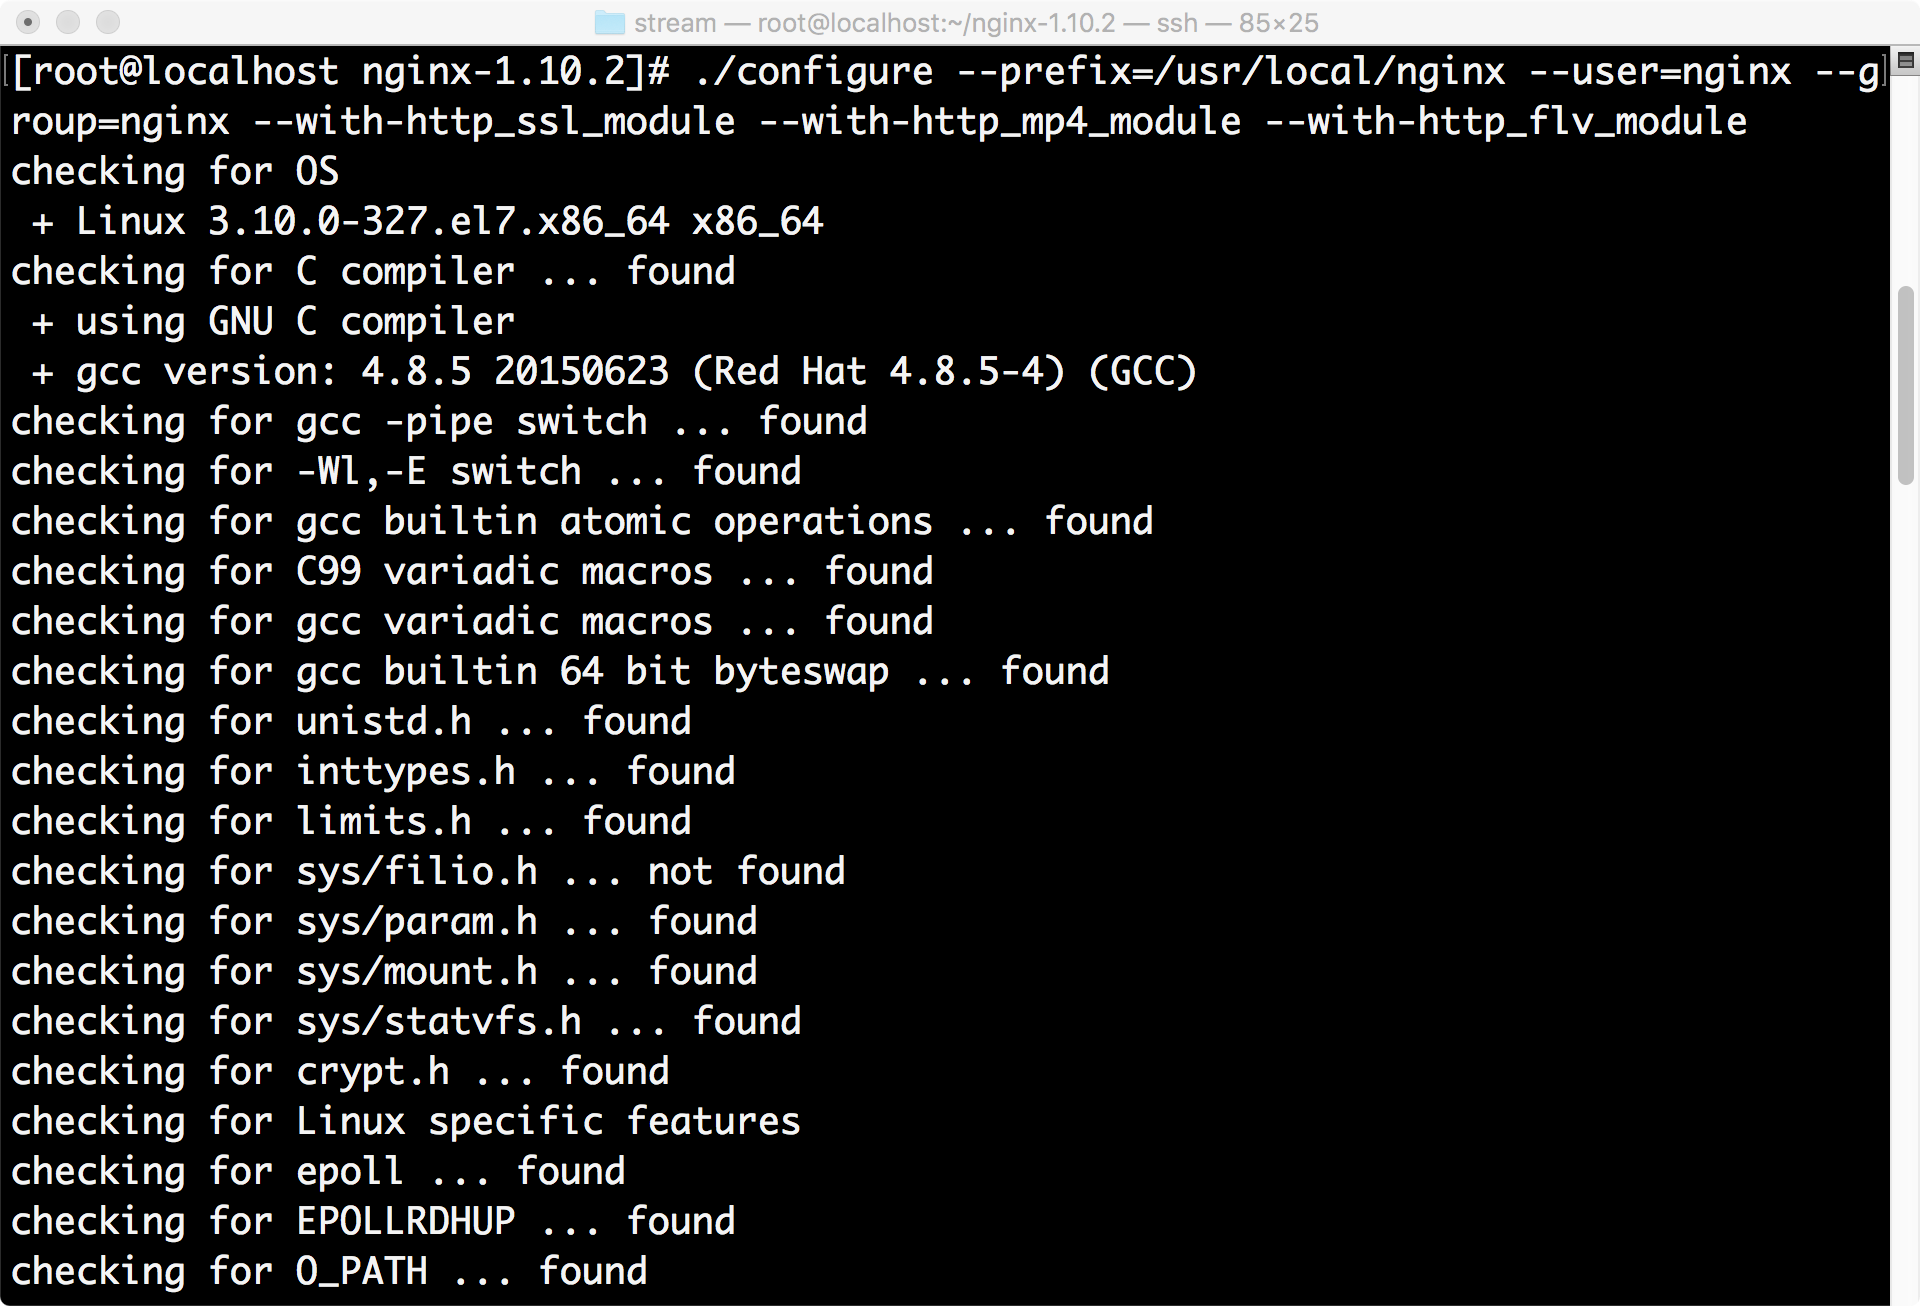This screenshot has height=1306, width=1920.
Task: Click the 'checking for EPOLLRDHUP' line
Action: [372, 1222]
